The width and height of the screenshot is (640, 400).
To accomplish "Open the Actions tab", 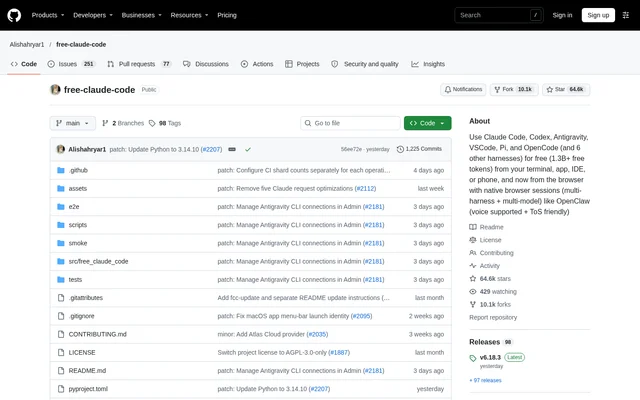I will coord(257,64).
